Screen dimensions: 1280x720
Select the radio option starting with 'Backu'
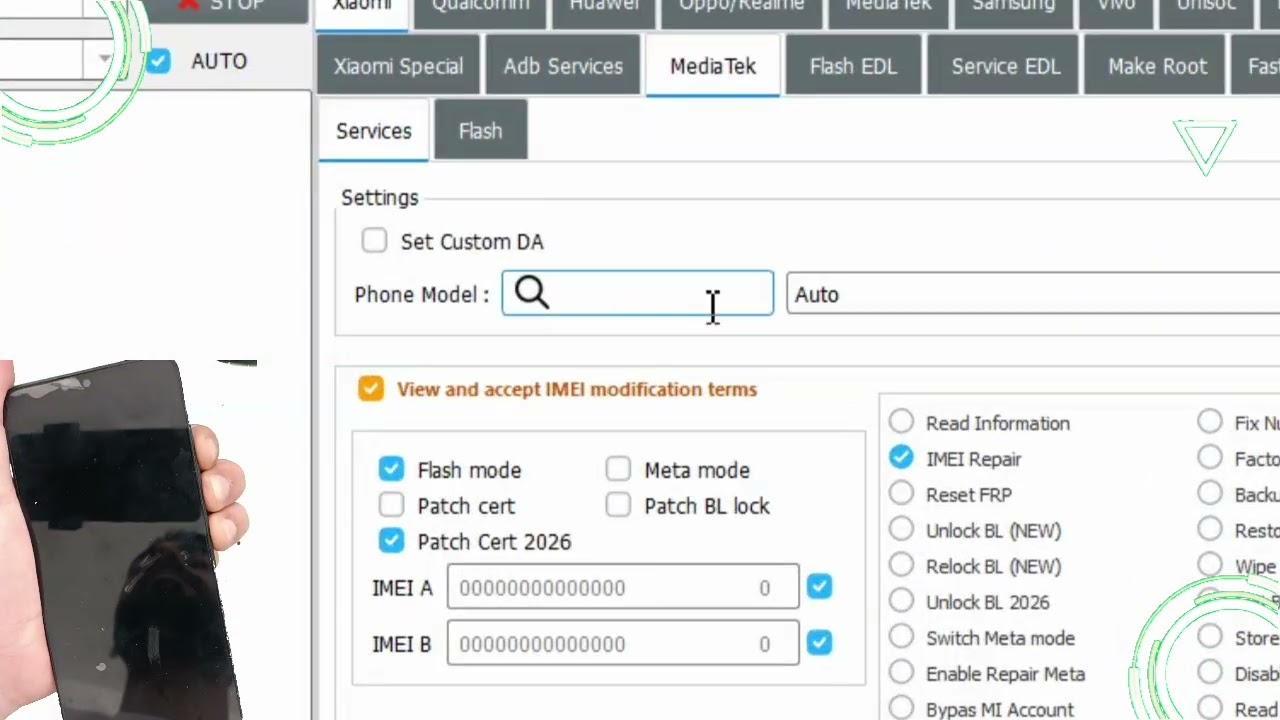[1210, 494]
